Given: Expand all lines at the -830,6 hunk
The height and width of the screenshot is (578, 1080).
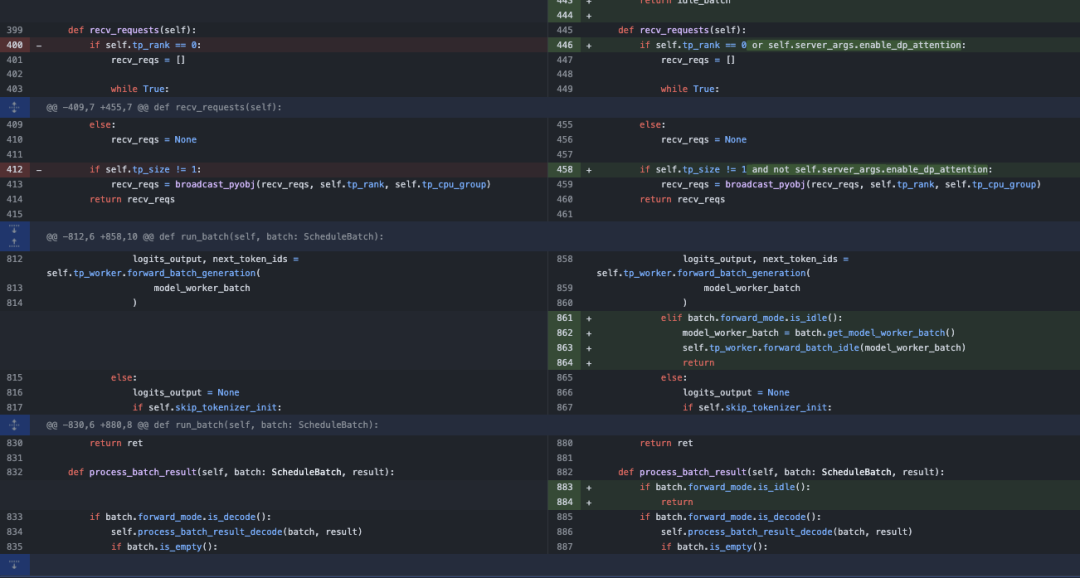Looking at the screenshot, I should point(14,424).
